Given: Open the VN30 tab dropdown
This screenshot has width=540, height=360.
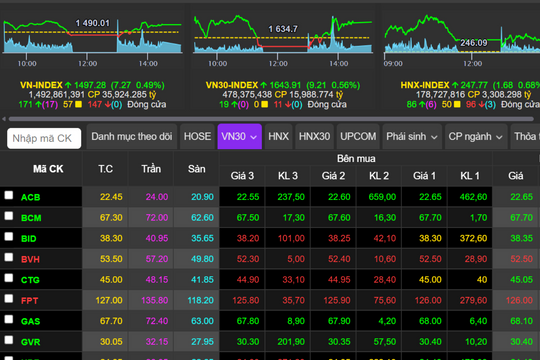Looking at the screenshot, I should (x=240, y=137).
